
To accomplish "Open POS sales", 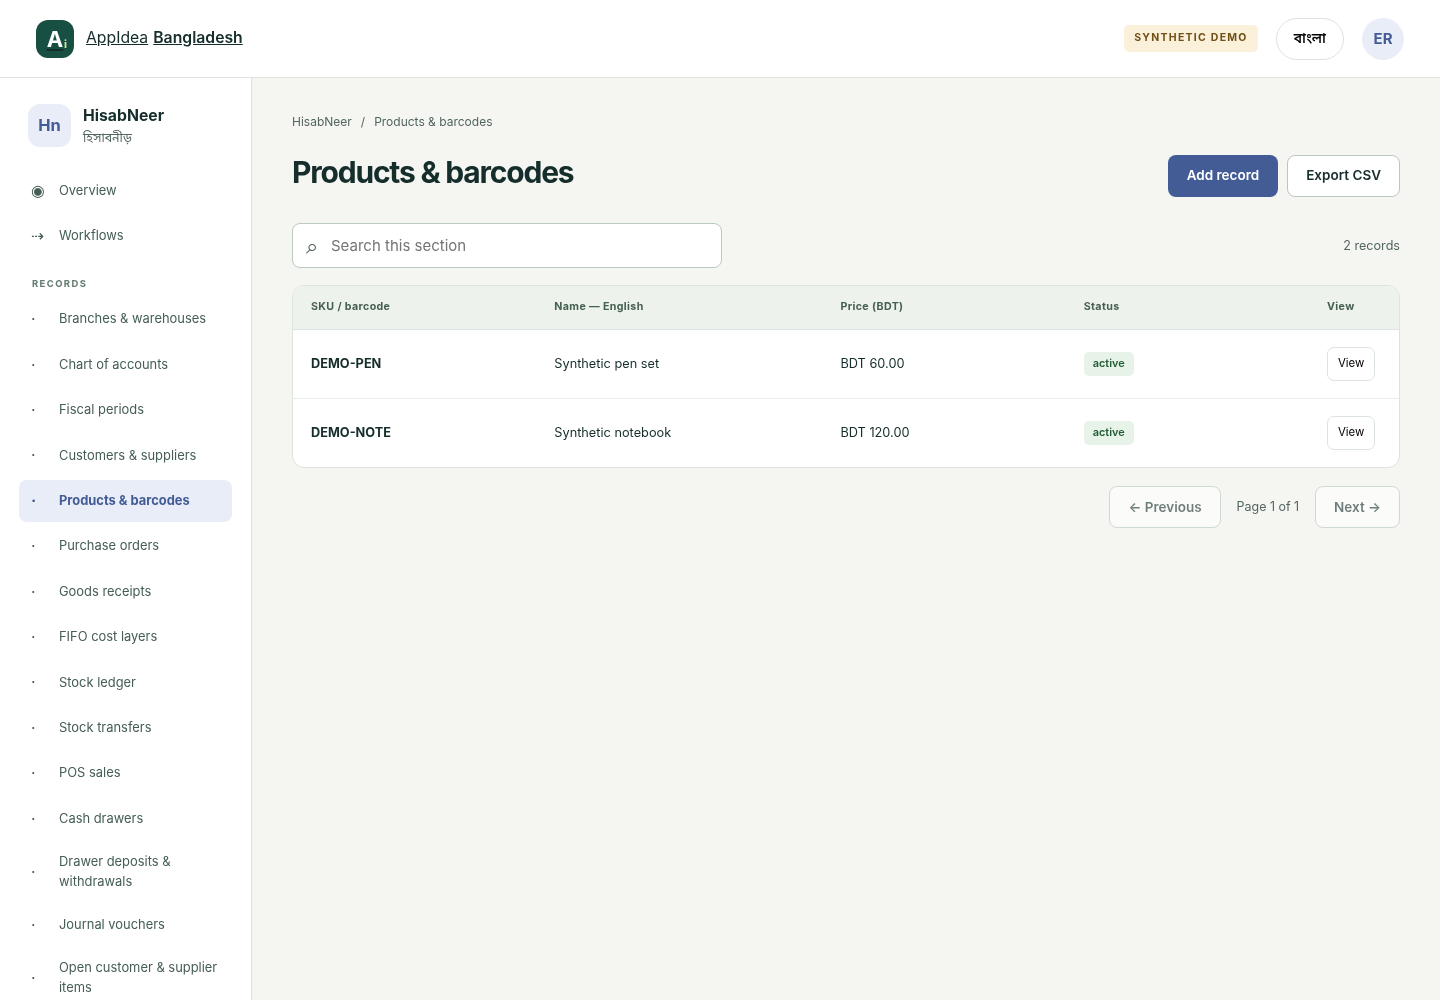I will tap(125, 773).
